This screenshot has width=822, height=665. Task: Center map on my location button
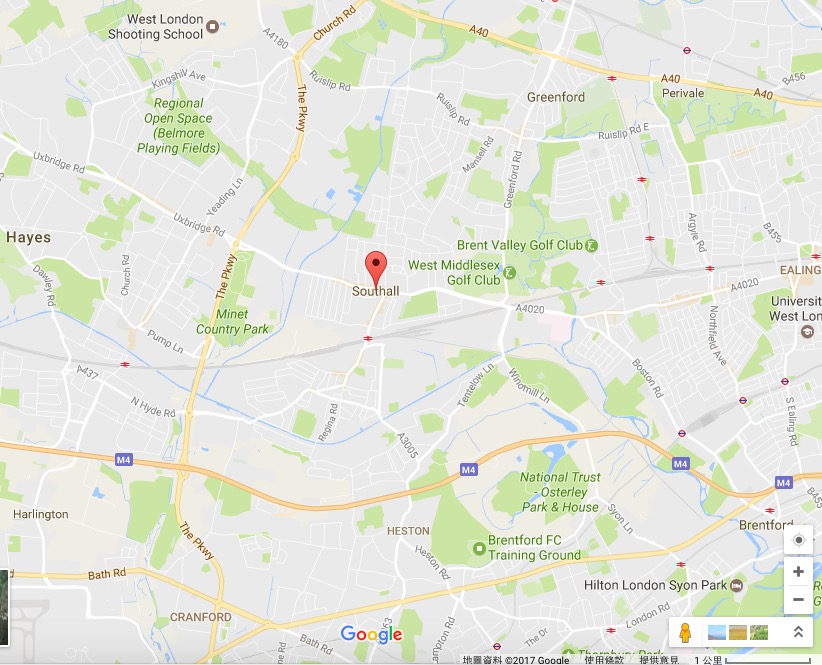(798, 540)
